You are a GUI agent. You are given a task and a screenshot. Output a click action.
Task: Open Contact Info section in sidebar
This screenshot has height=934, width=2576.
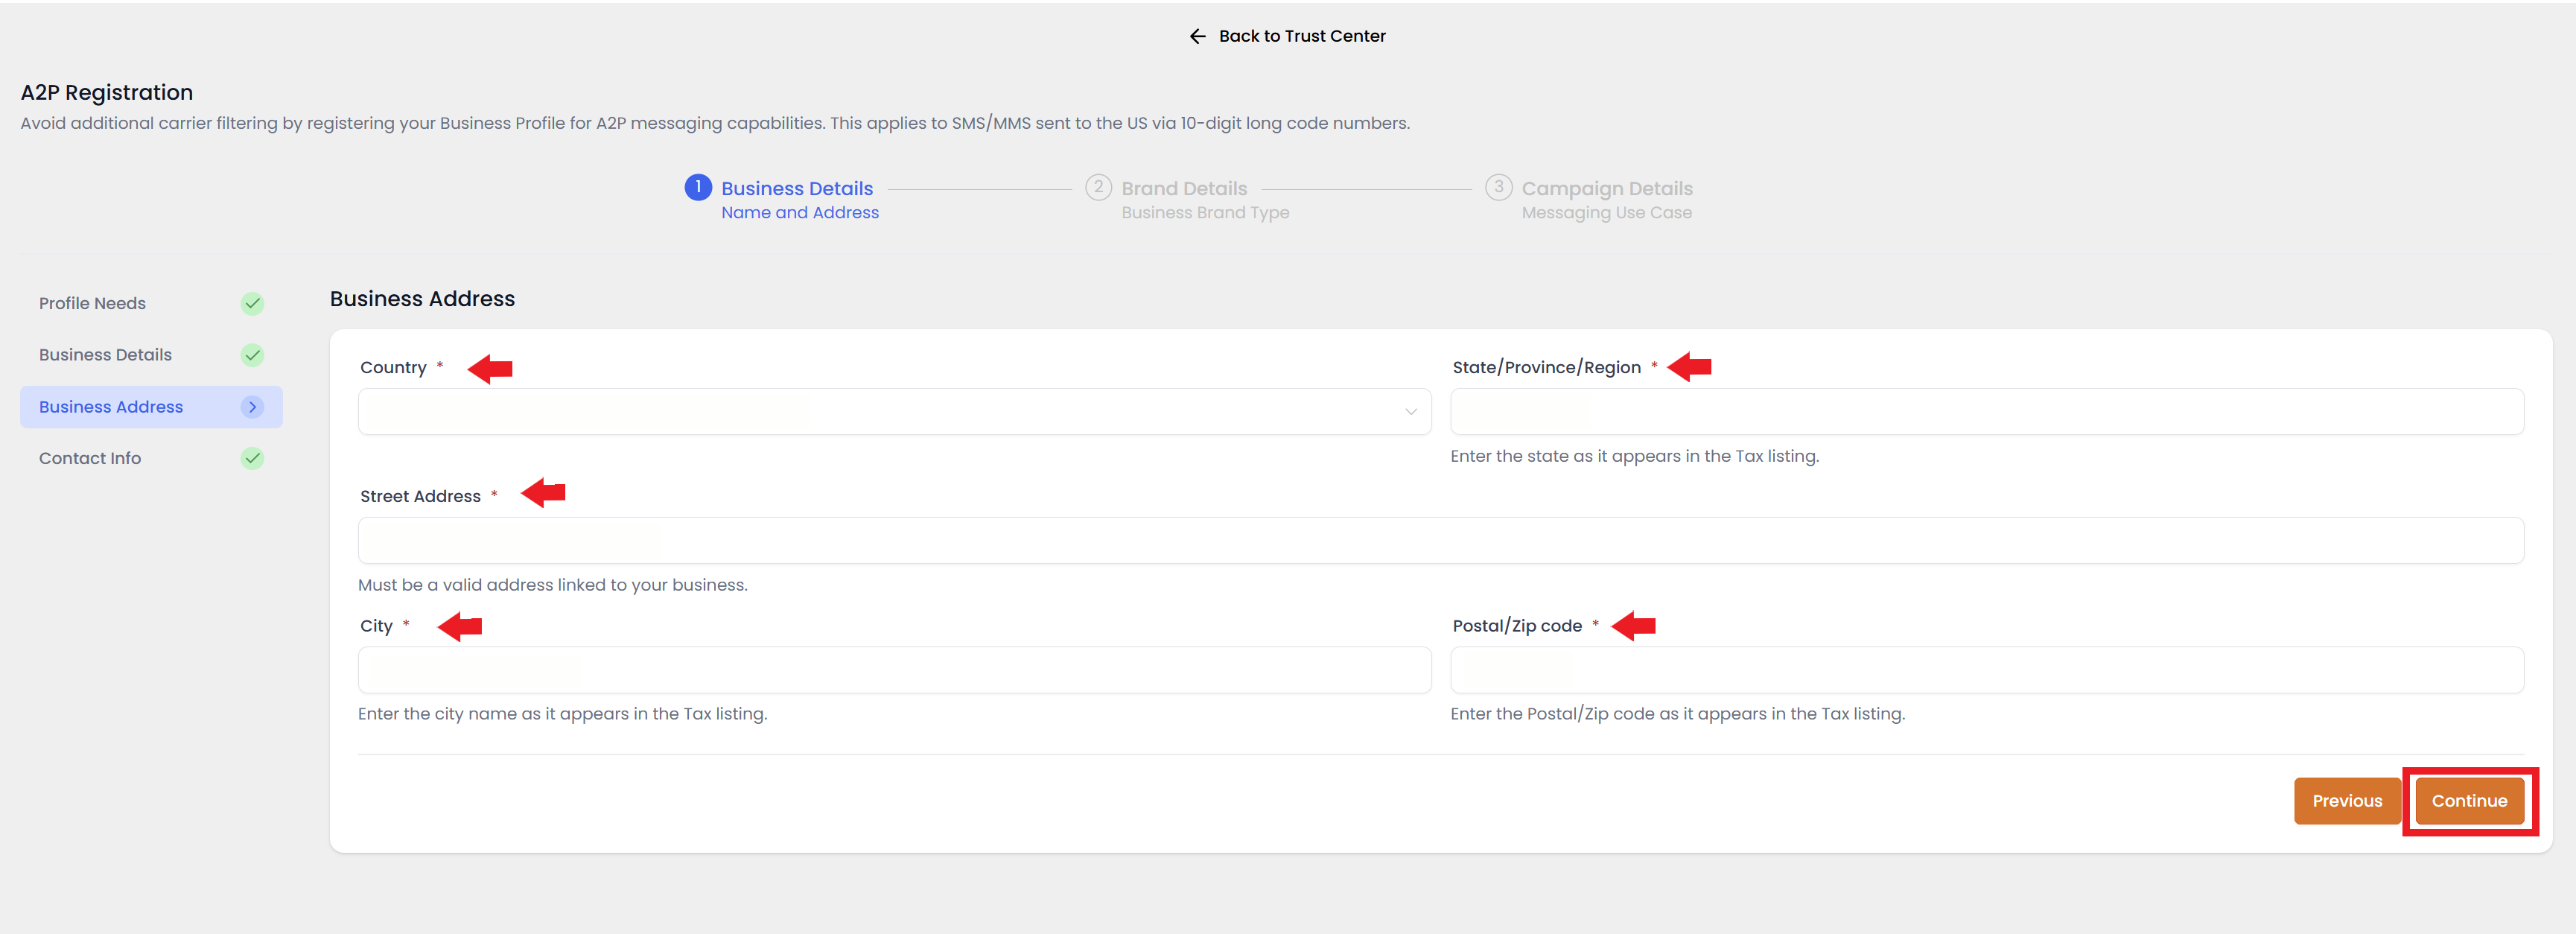(90, 459)
